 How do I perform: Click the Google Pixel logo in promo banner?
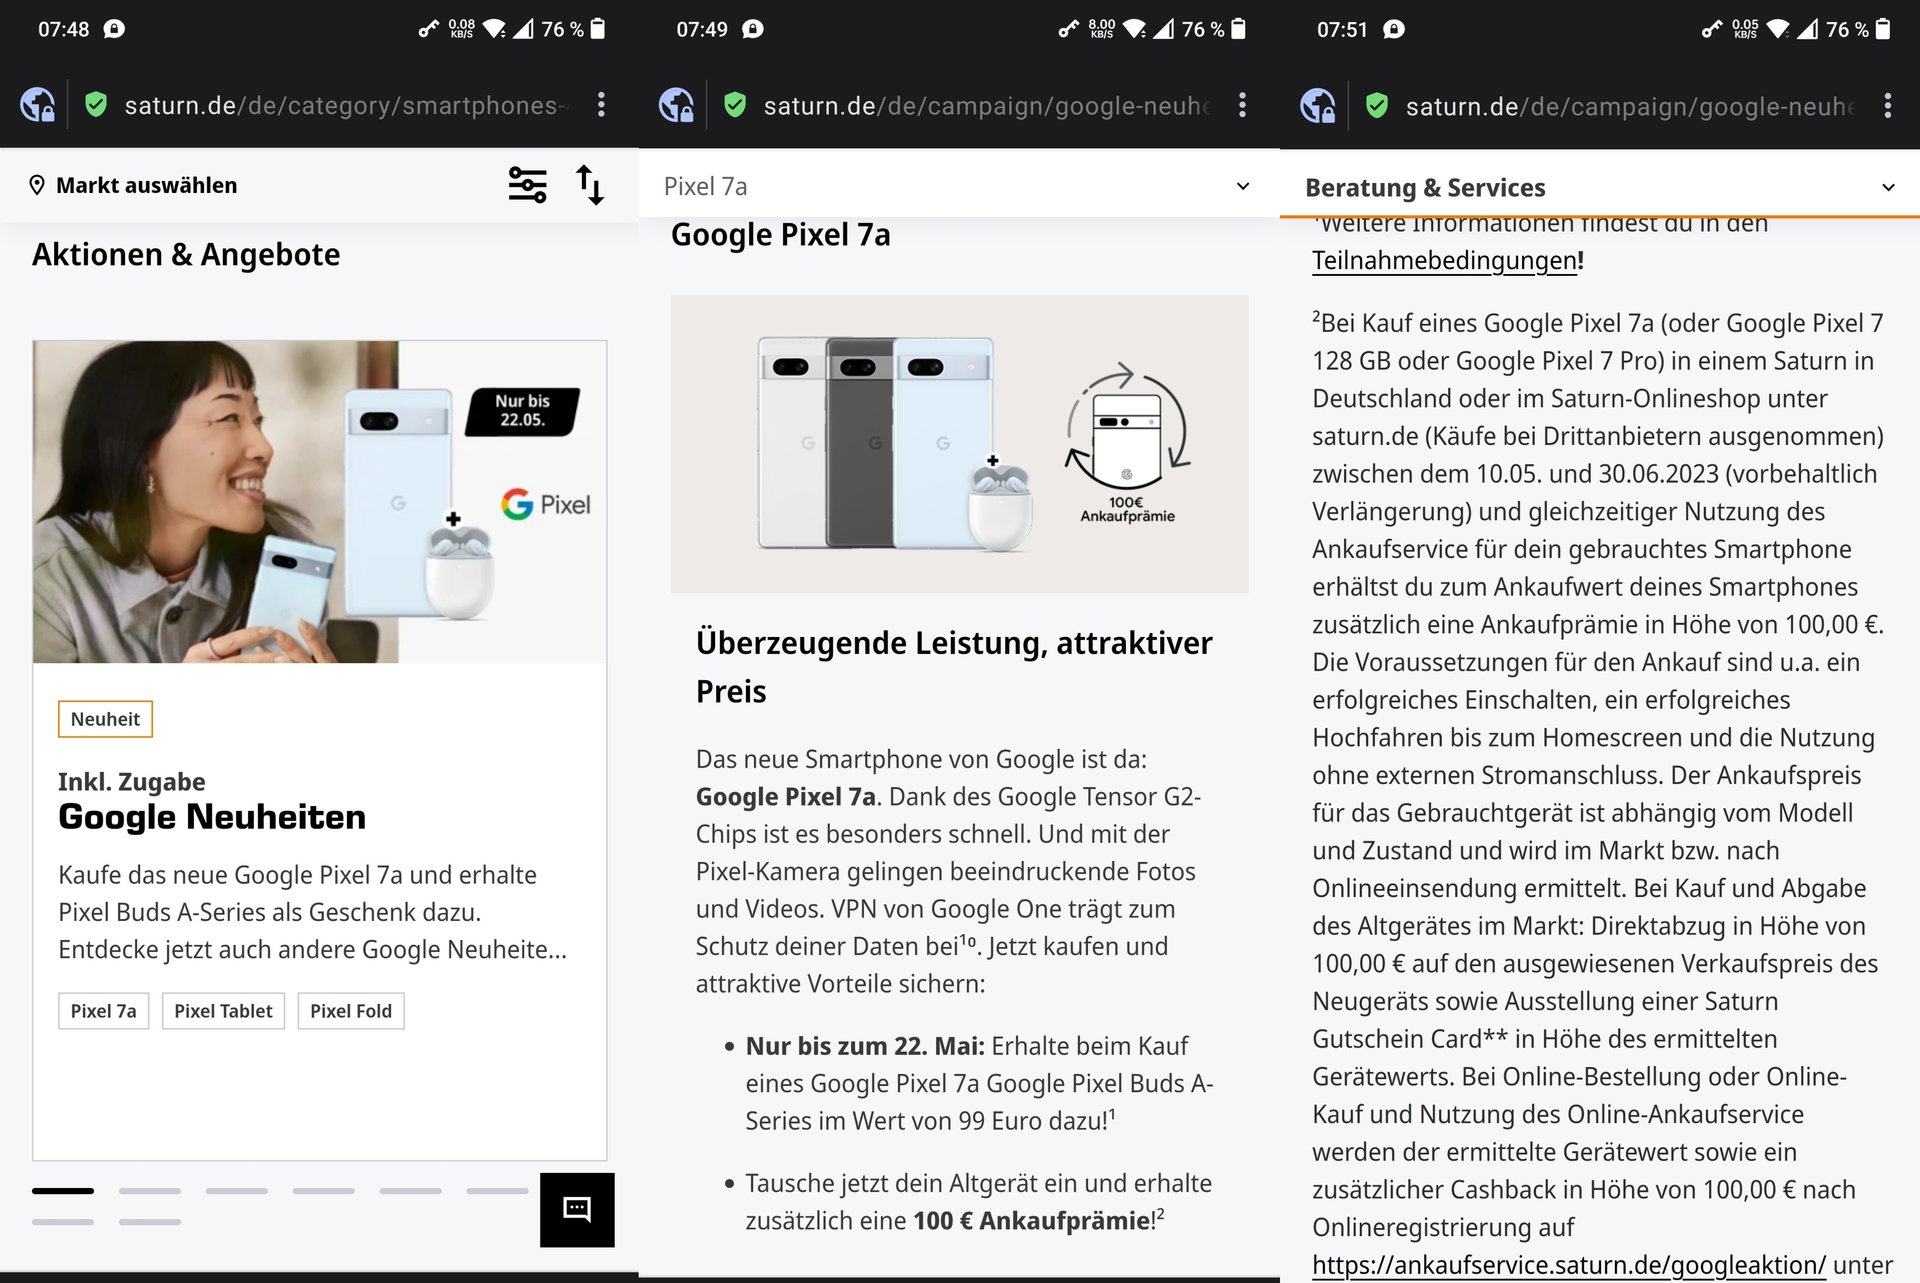pyautogui.click(x=546, y=504)
